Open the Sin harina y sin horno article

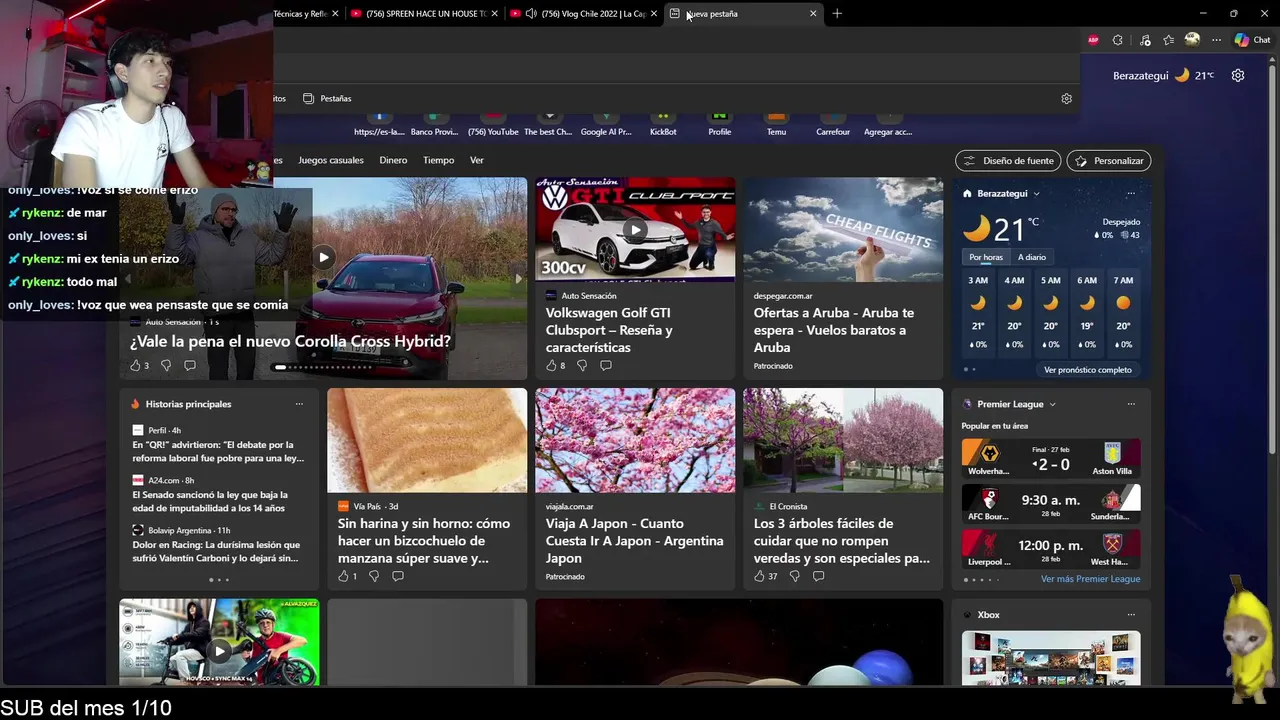click(424, 541)
